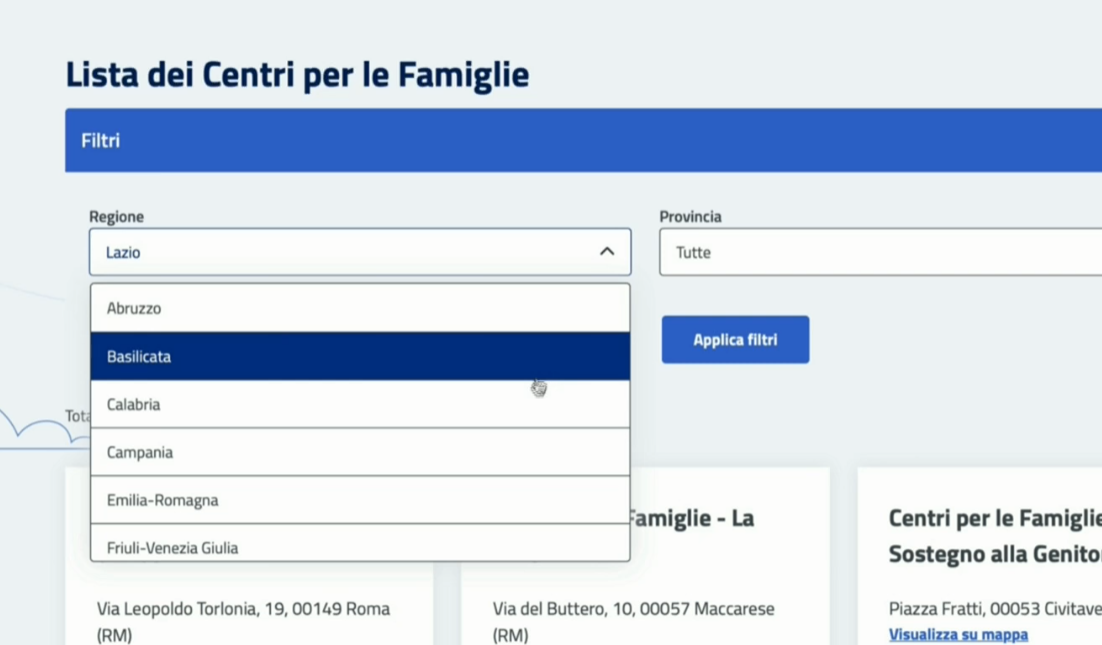Screen dimensions: 1102x645
Task: Click the Regione field showing Lazio
Action: 340,252
